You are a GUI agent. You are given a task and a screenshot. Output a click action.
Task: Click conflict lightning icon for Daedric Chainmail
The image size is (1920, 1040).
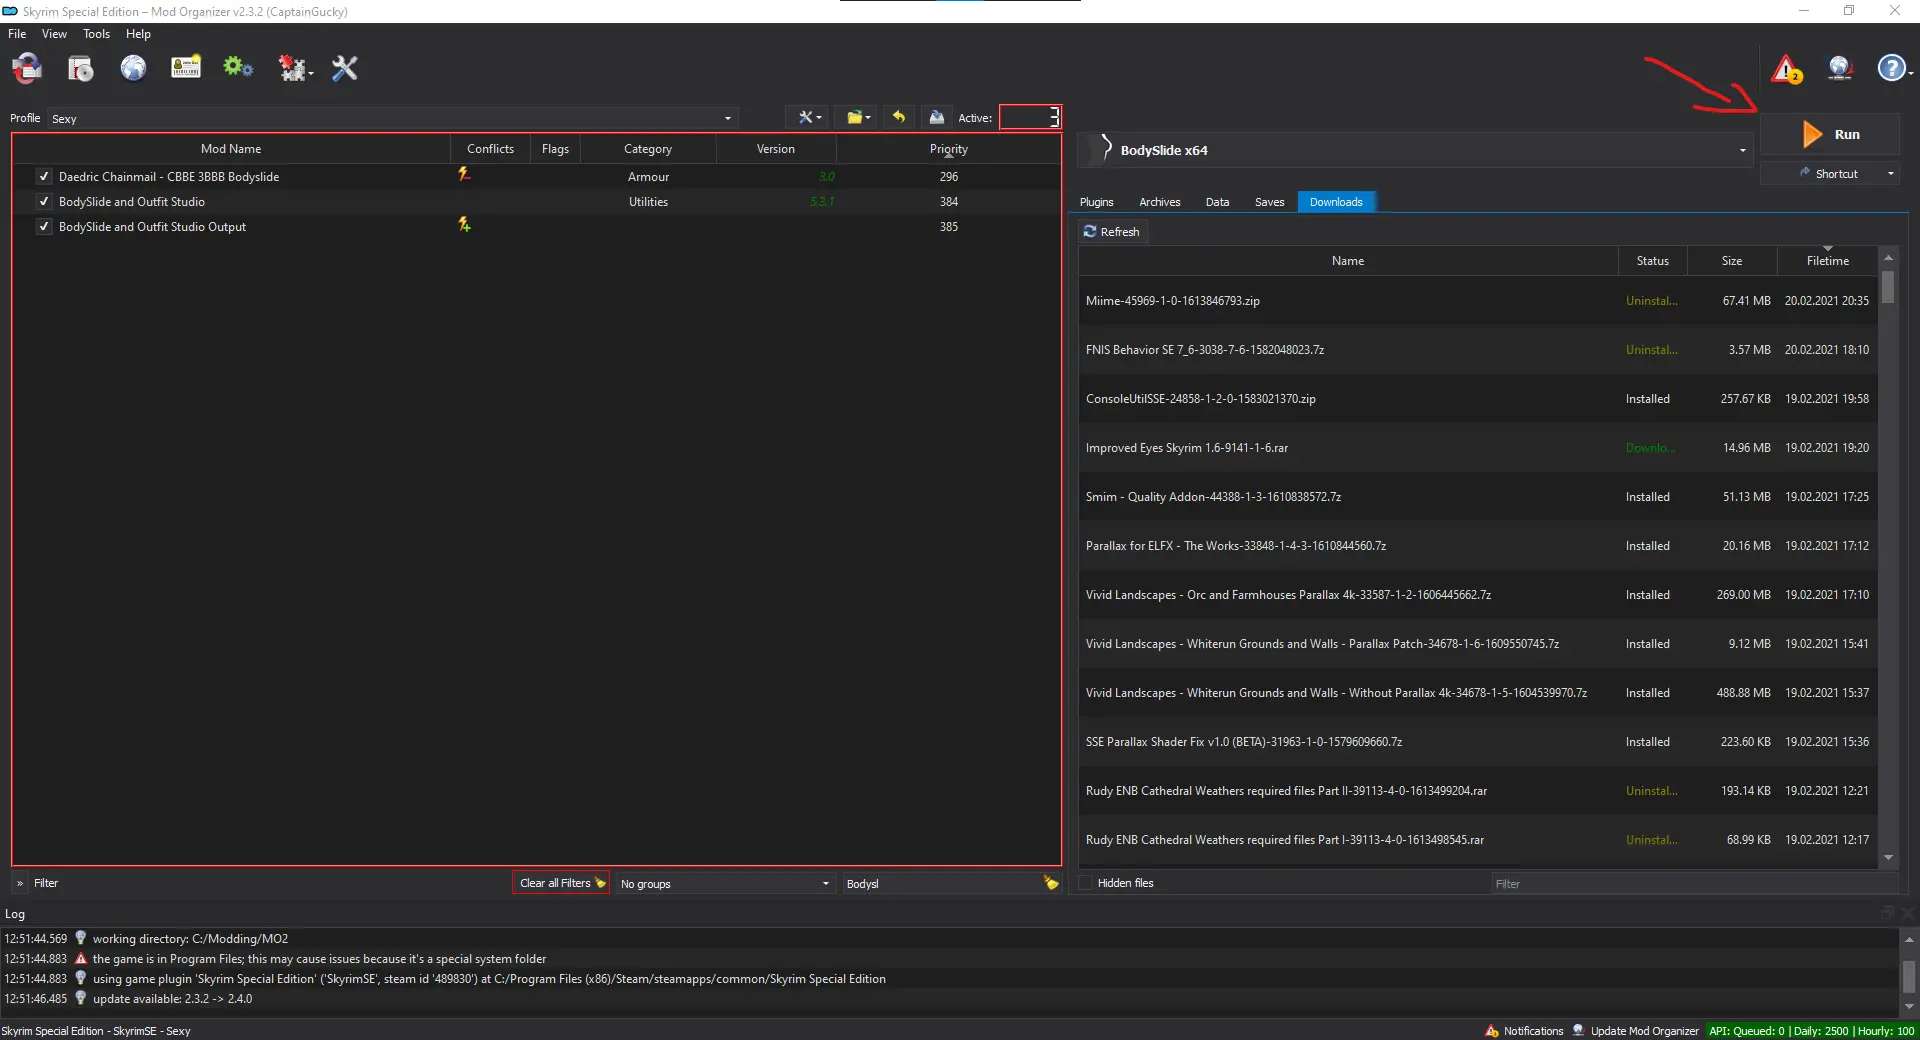tap(464, 174)
